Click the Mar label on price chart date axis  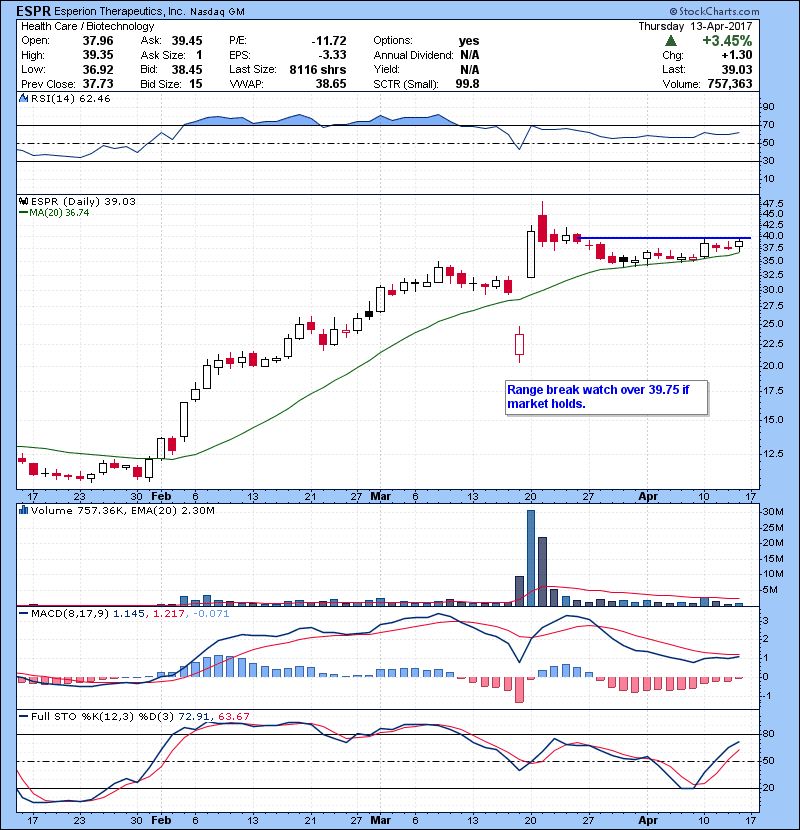coord(380,497)
